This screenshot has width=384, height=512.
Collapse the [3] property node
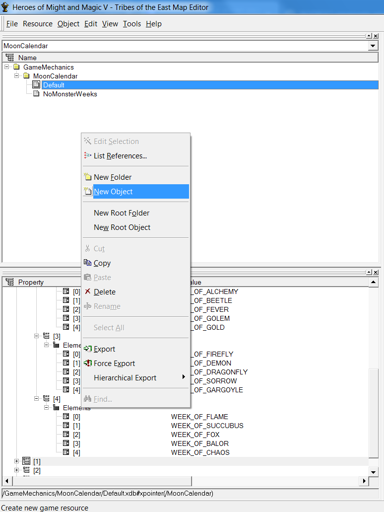[36, 336]
